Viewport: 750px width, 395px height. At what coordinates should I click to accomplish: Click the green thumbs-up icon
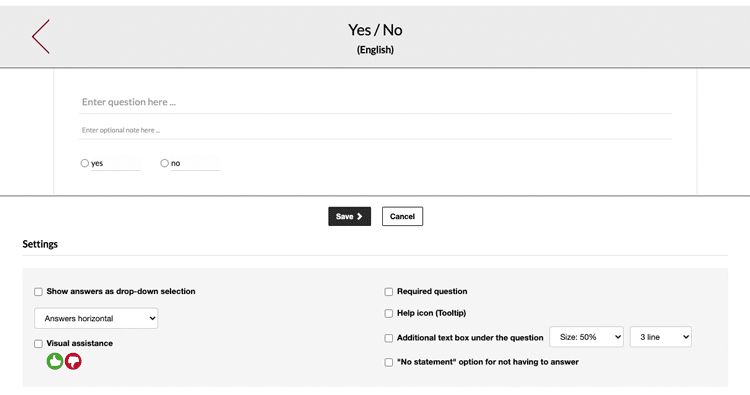pyautogui.click(x=55, y=361)
